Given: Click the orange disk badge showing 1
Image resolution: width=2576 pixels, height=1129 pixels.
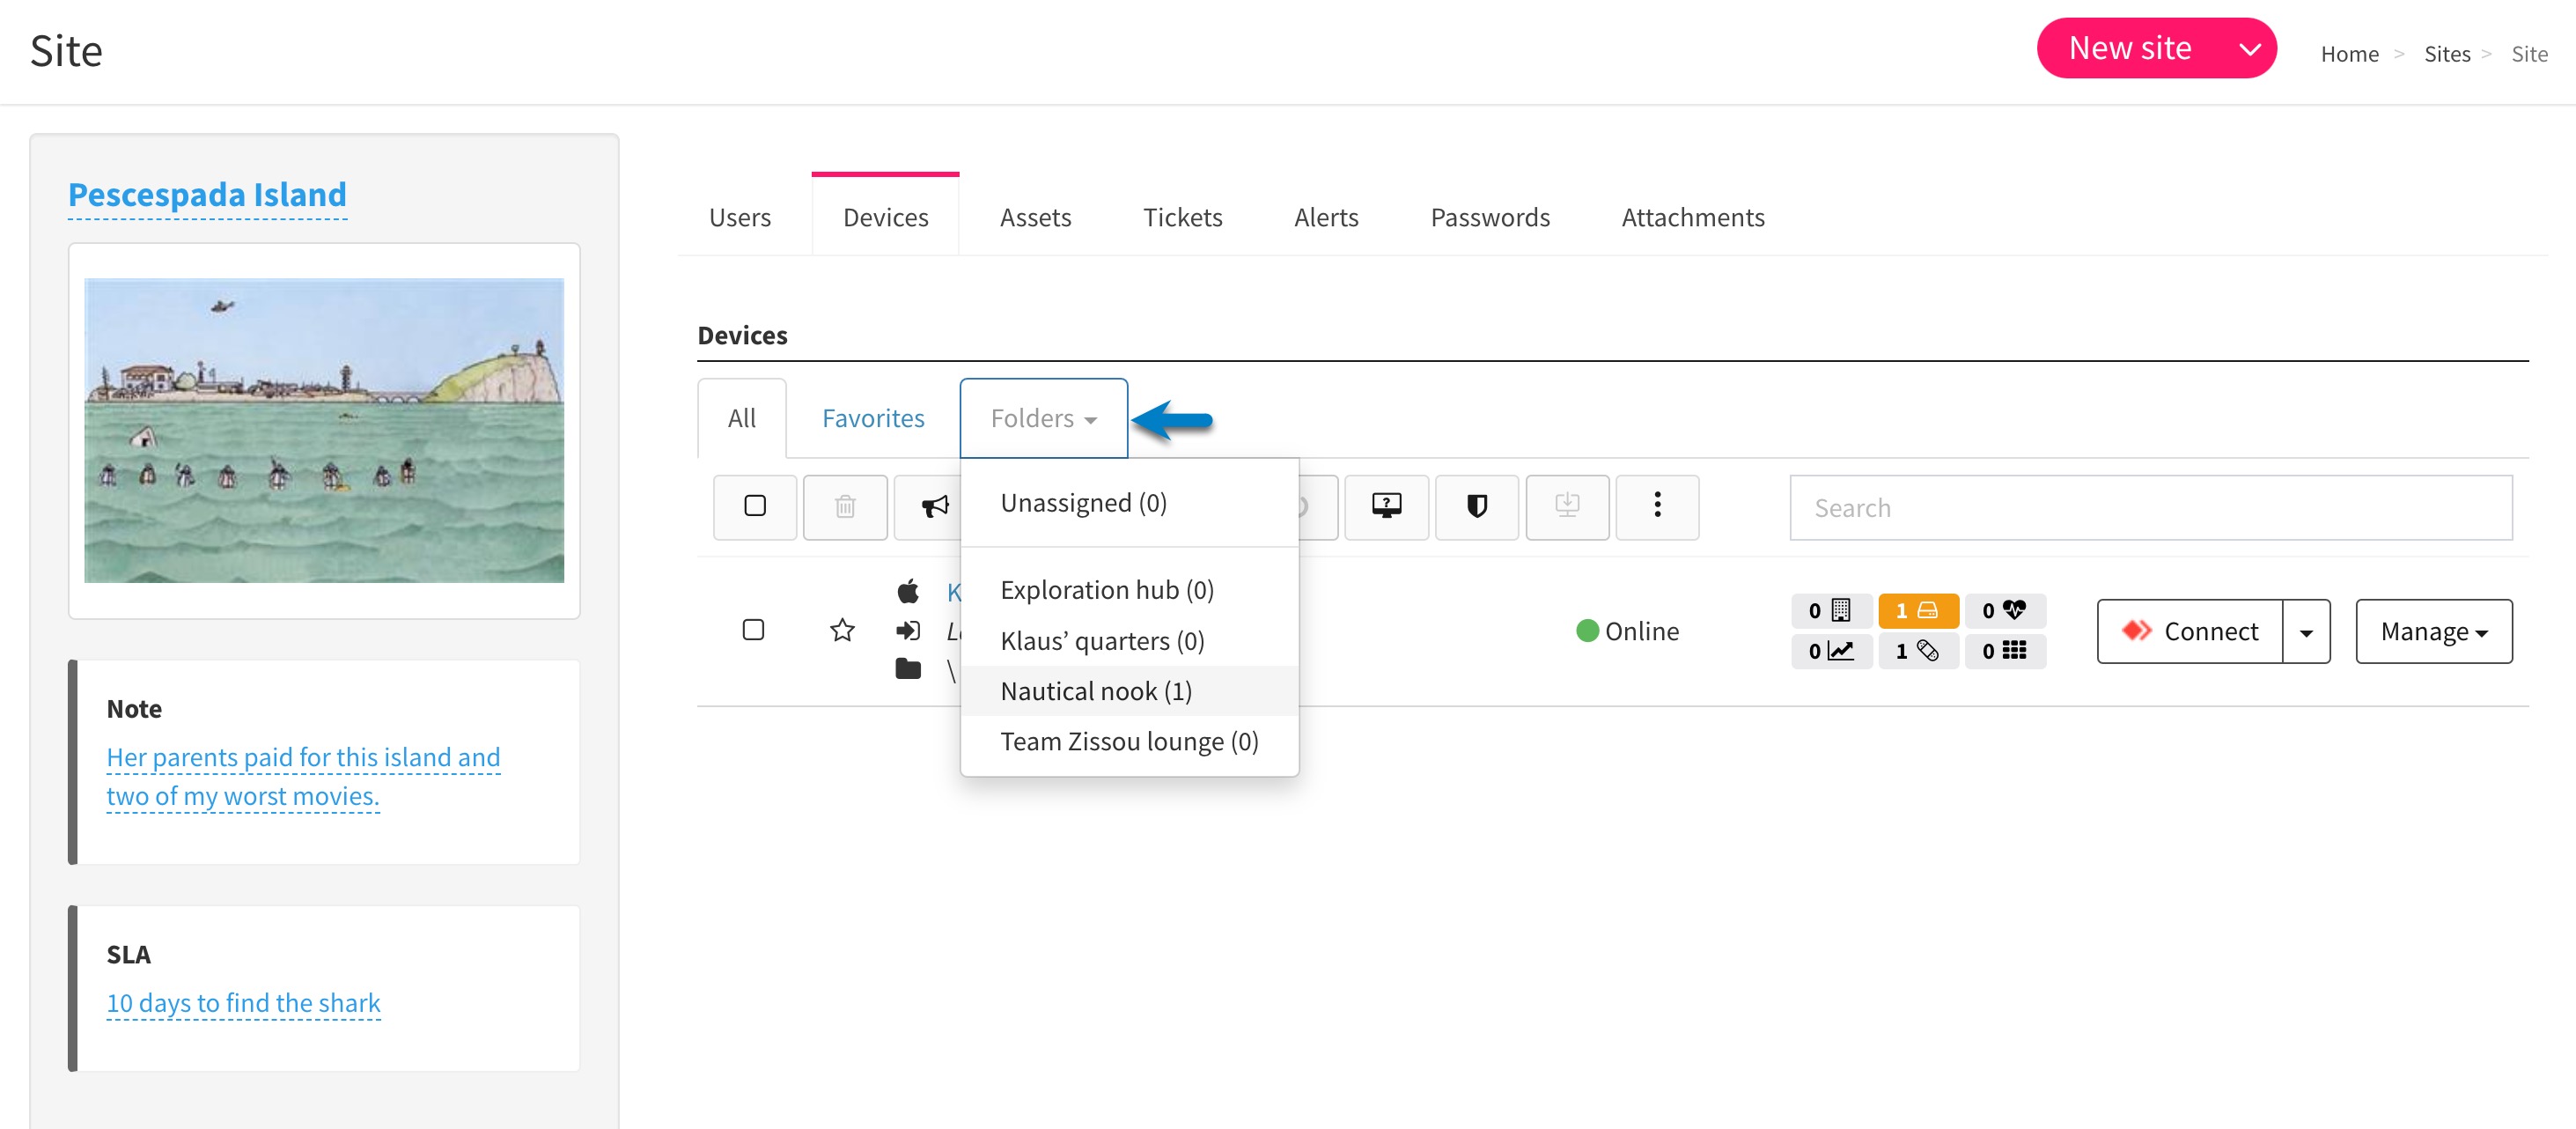Looking at the screenshot, I should tap(1919, 610).
